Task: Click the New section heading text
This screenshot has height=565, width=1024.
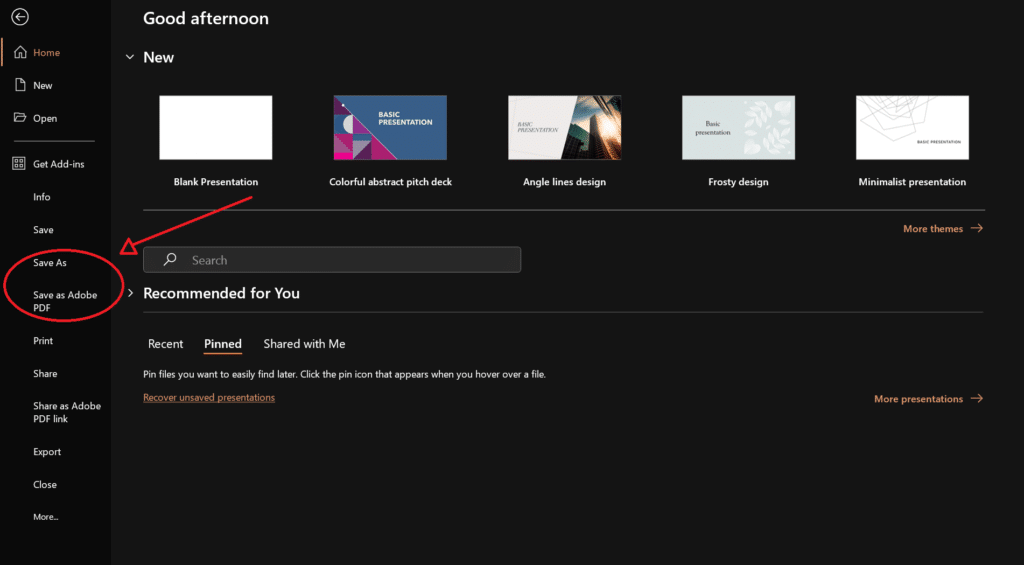Action: [x=159, y=57]
